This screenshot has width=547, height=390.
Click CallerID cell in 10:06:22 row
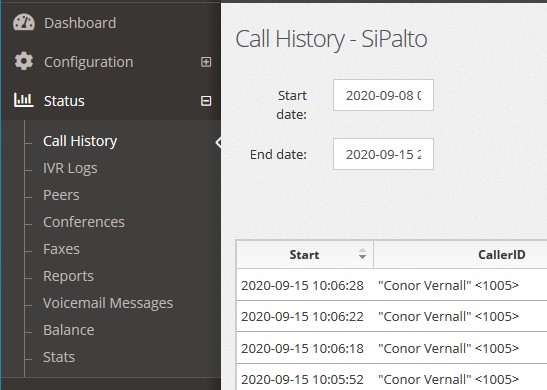coord(448,316)
